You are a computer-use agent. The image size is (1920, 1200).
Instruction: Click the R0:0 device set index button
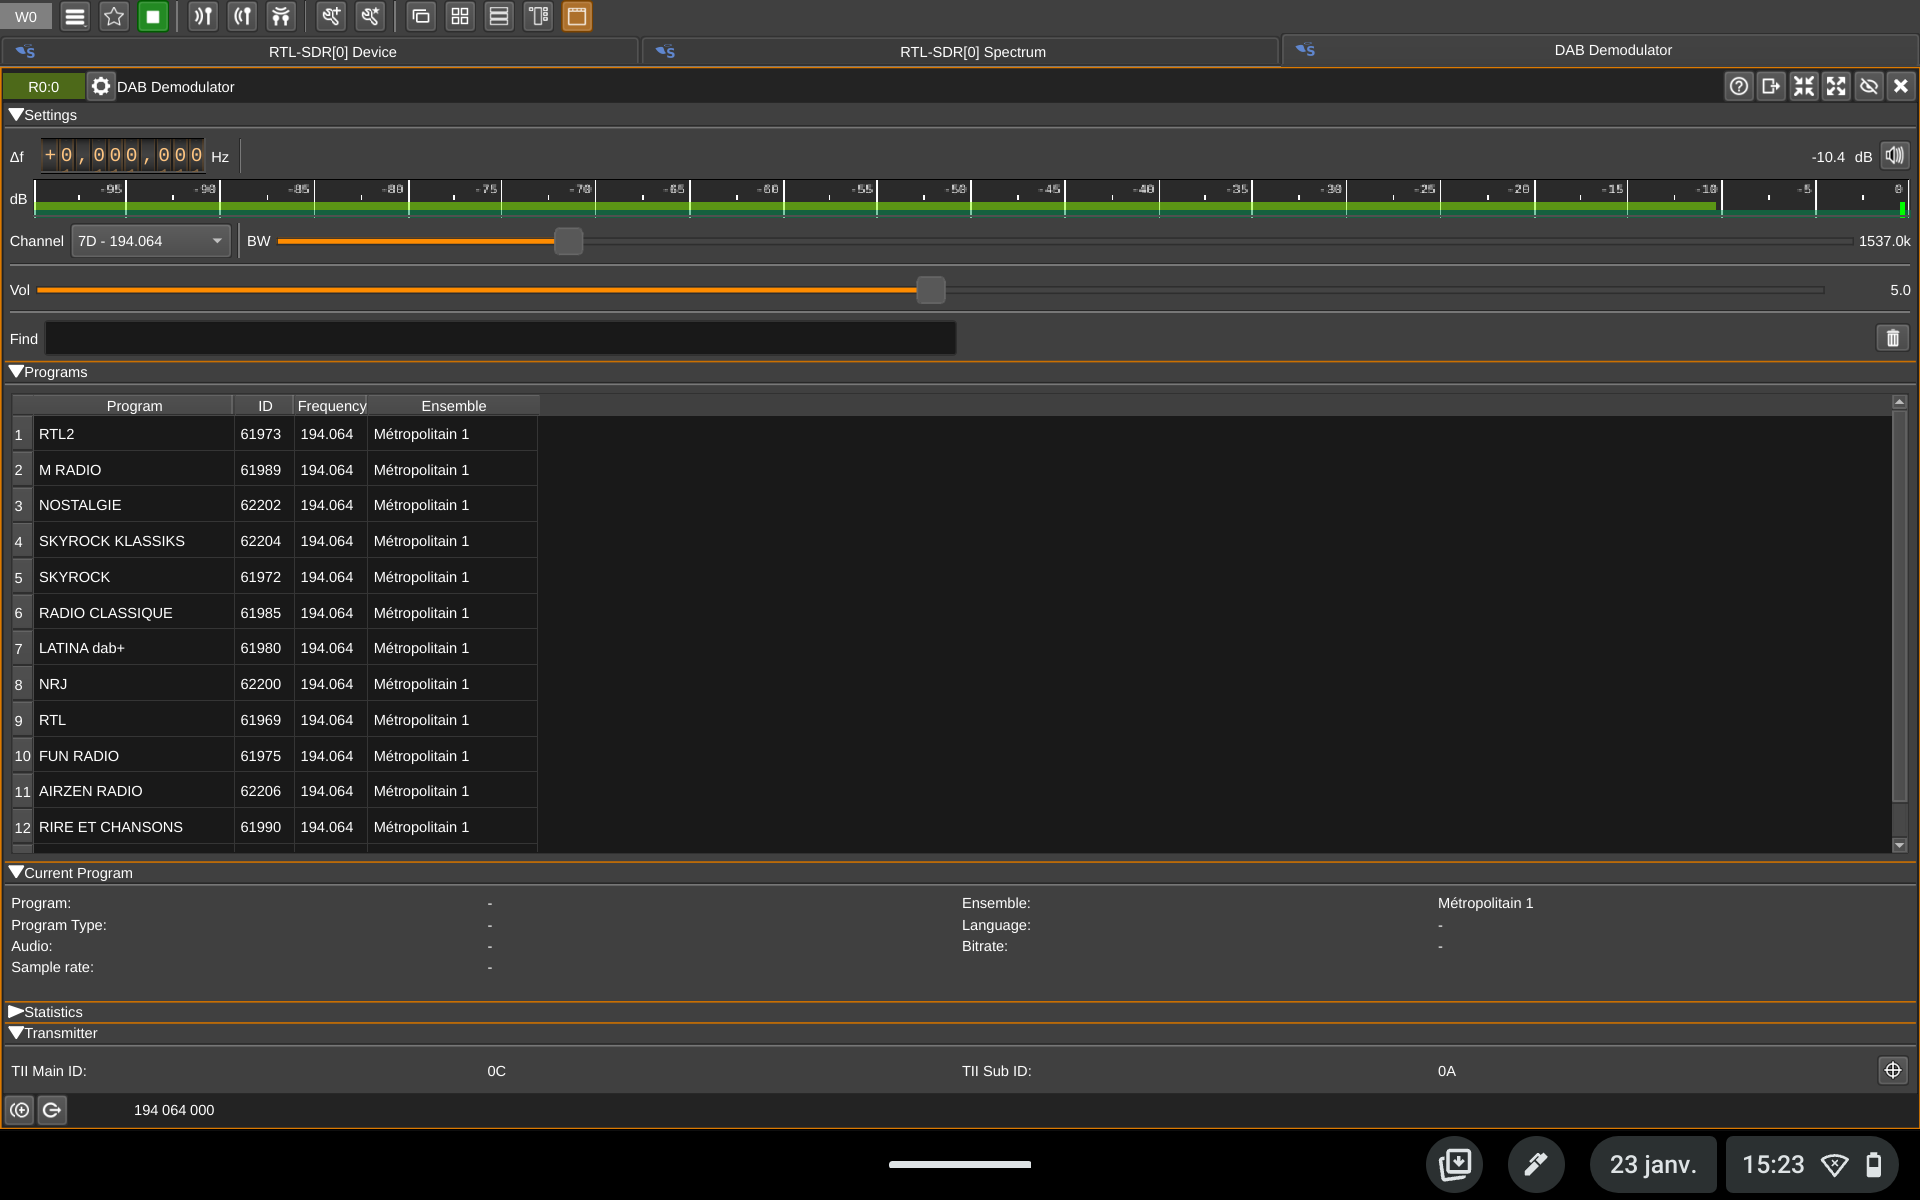44,87
